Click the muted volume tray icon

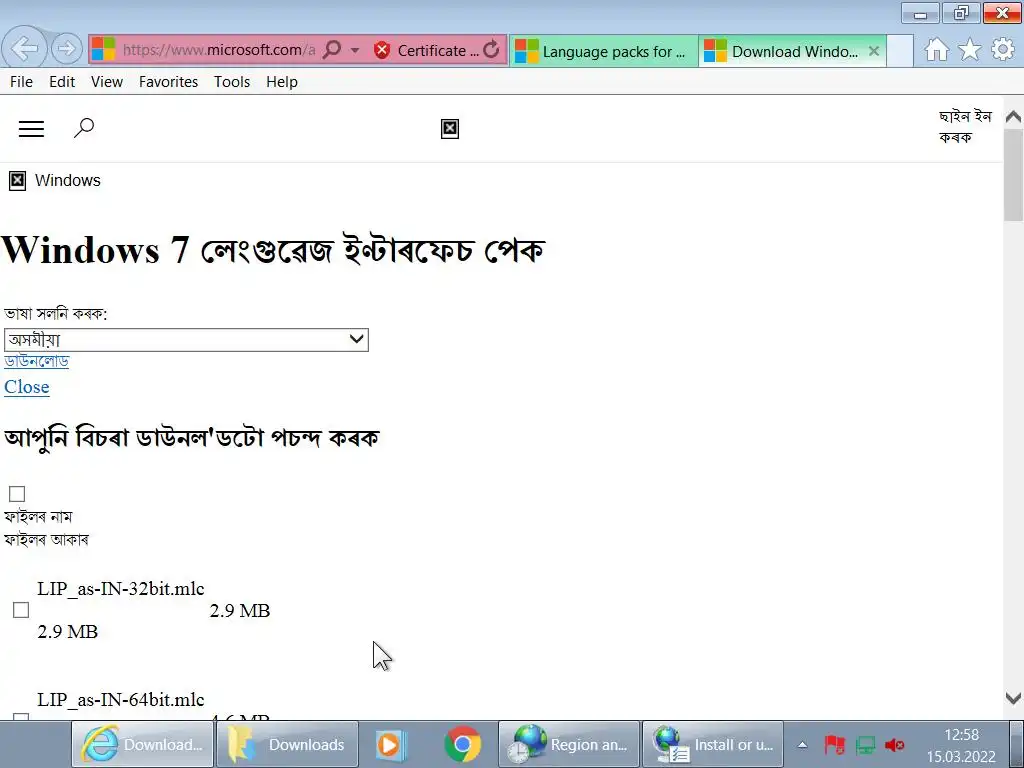tap(895, 744)
